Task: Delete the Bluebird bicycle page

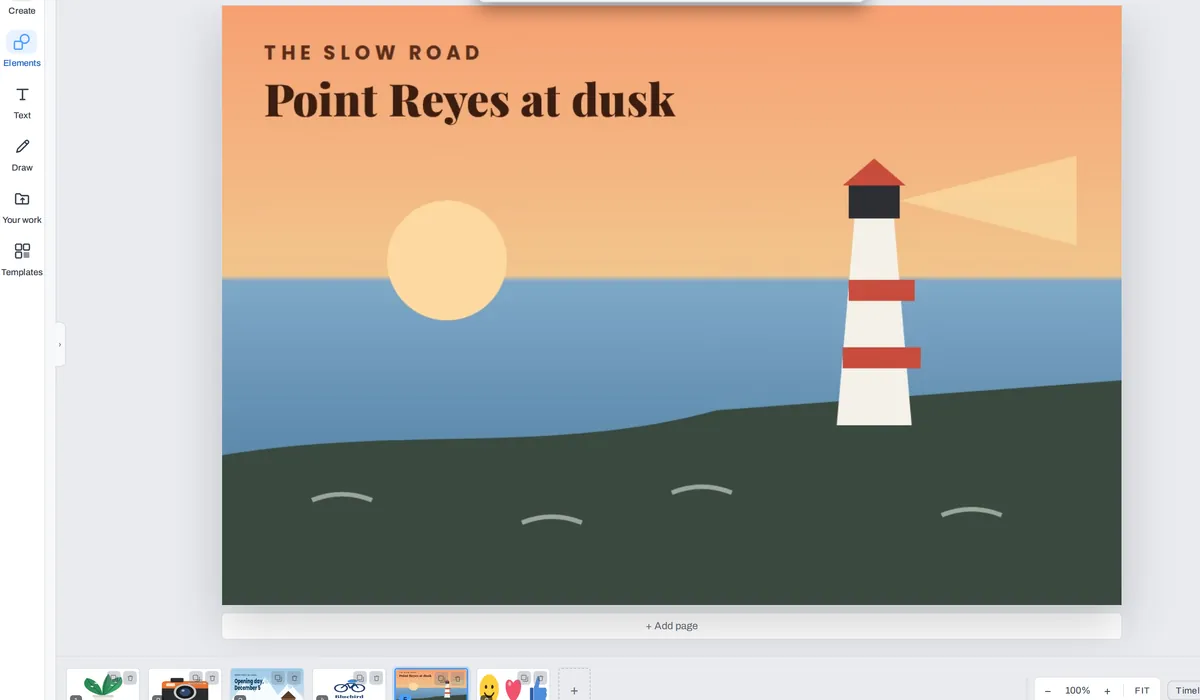Action: [376, 678]
